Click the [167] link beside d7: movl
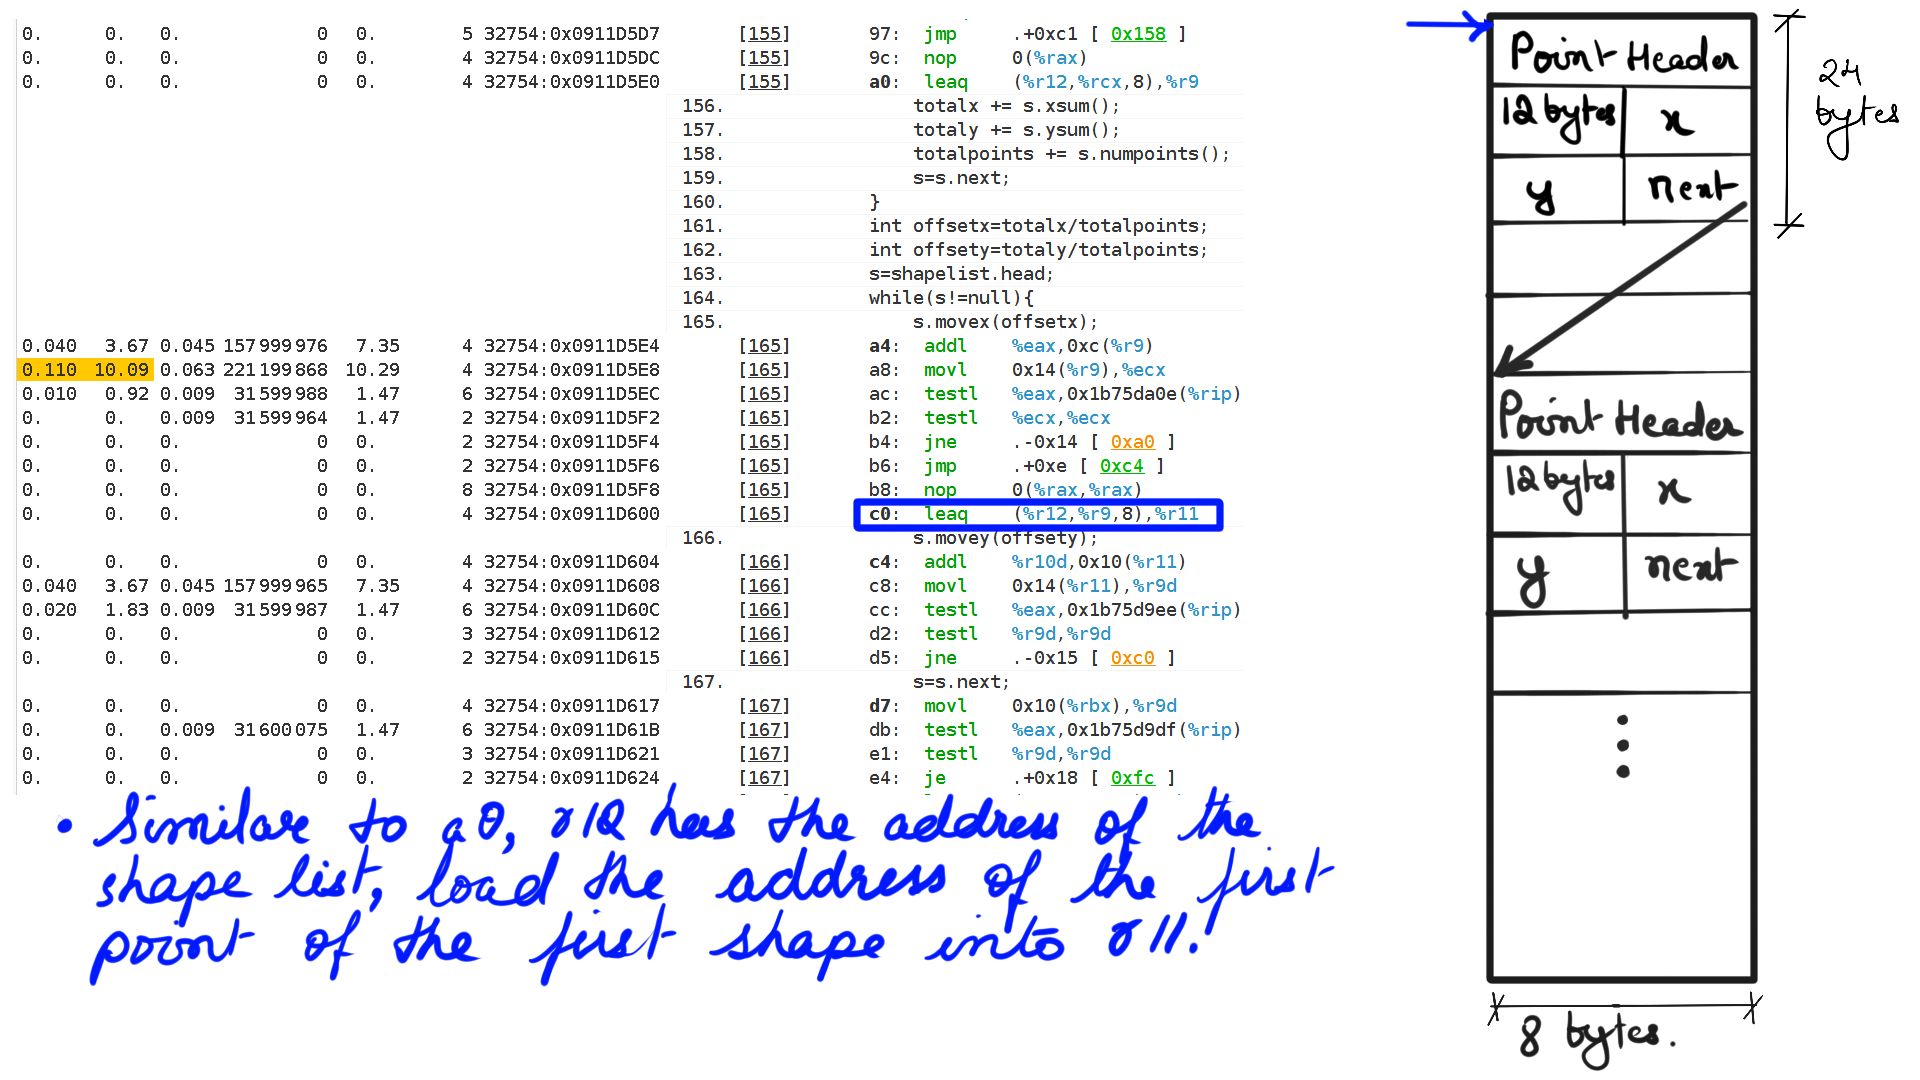The width and height of the screenshot is (1920, 1080). (764, 706)
